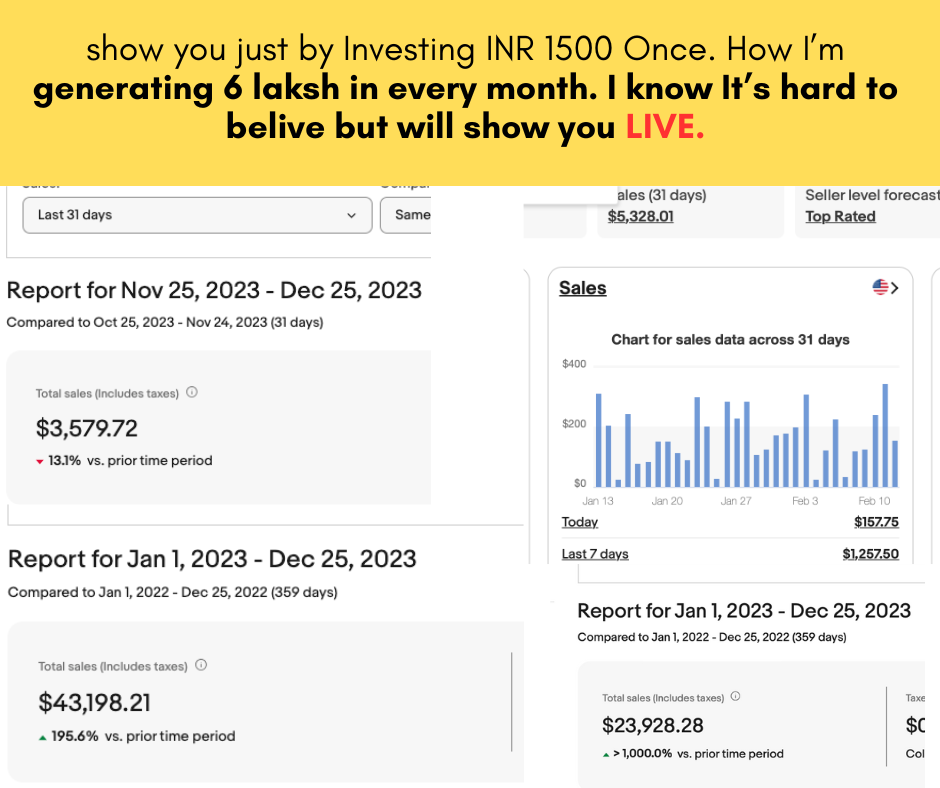This screenshot has width=940, height=788.
Task: Click the first chart bar at Jan 13
Action: [598, 440]
